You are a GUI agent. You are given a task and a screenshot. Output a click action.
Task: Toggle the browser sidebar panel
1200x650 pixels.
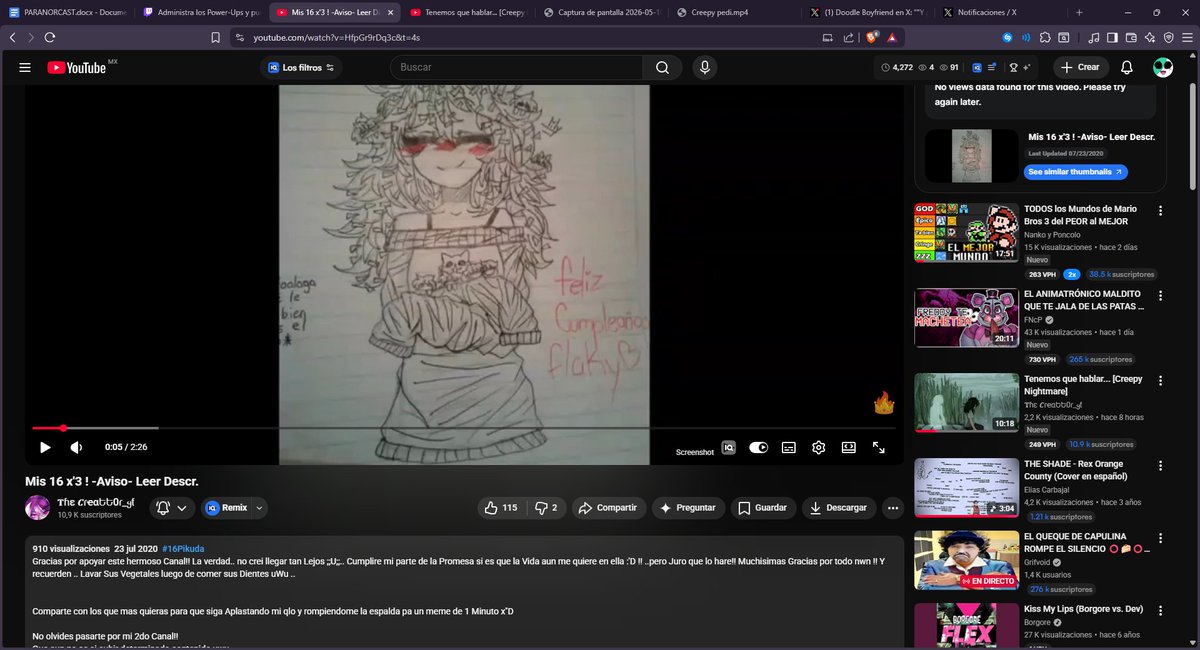1113,37
